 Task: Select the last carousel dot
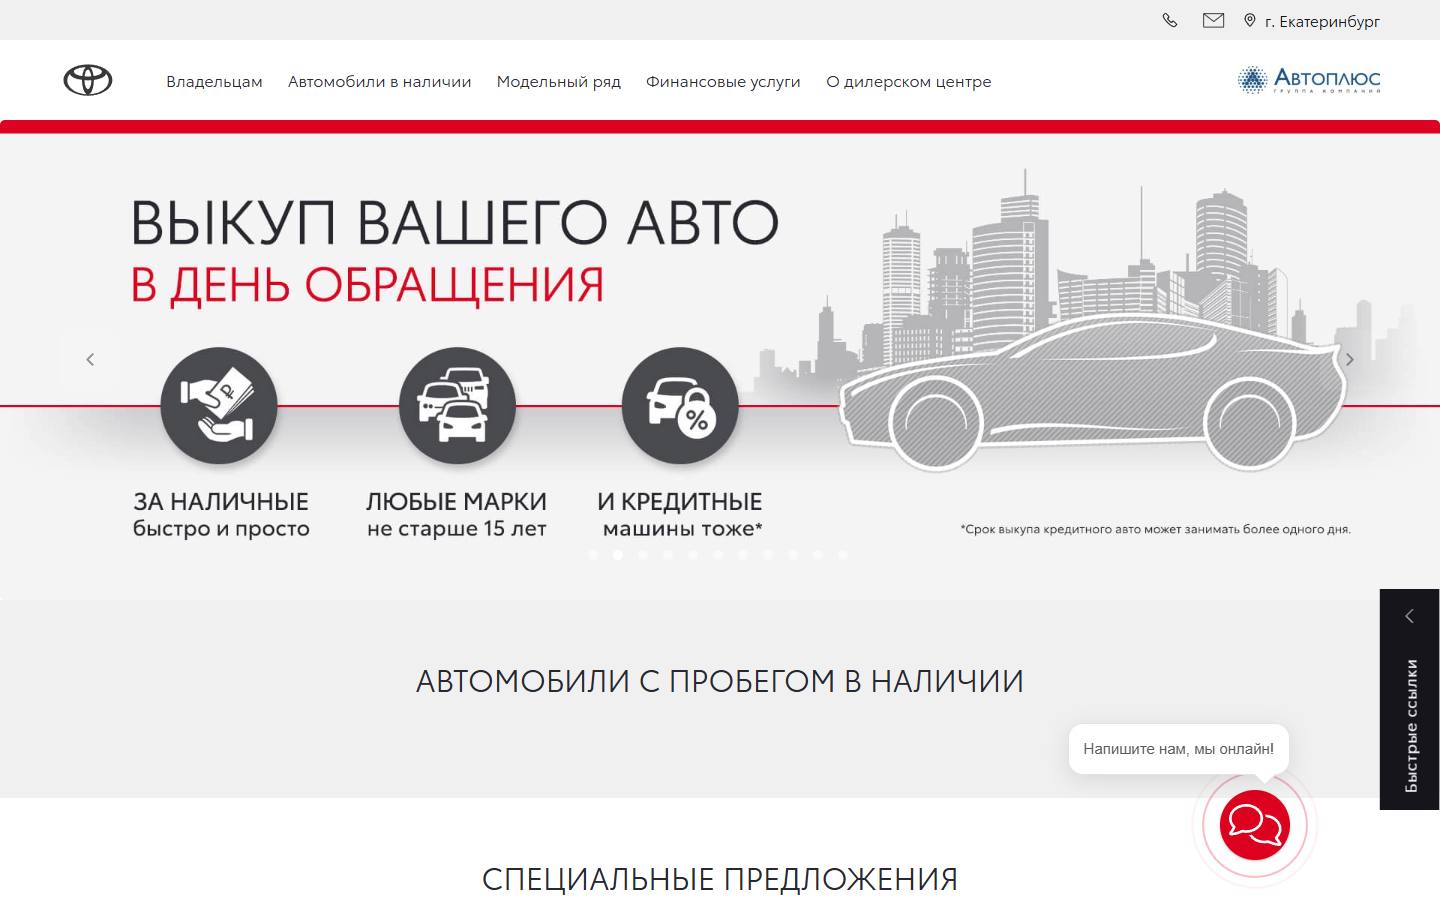pyautogui.click(x=843, y=555)
